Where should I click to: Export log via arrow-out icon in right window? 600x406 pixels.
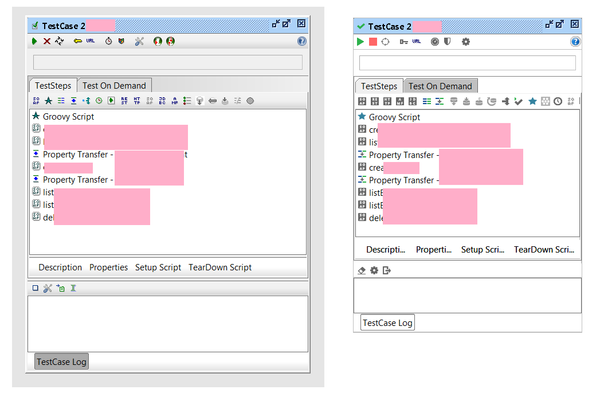[x=386, y=271]
